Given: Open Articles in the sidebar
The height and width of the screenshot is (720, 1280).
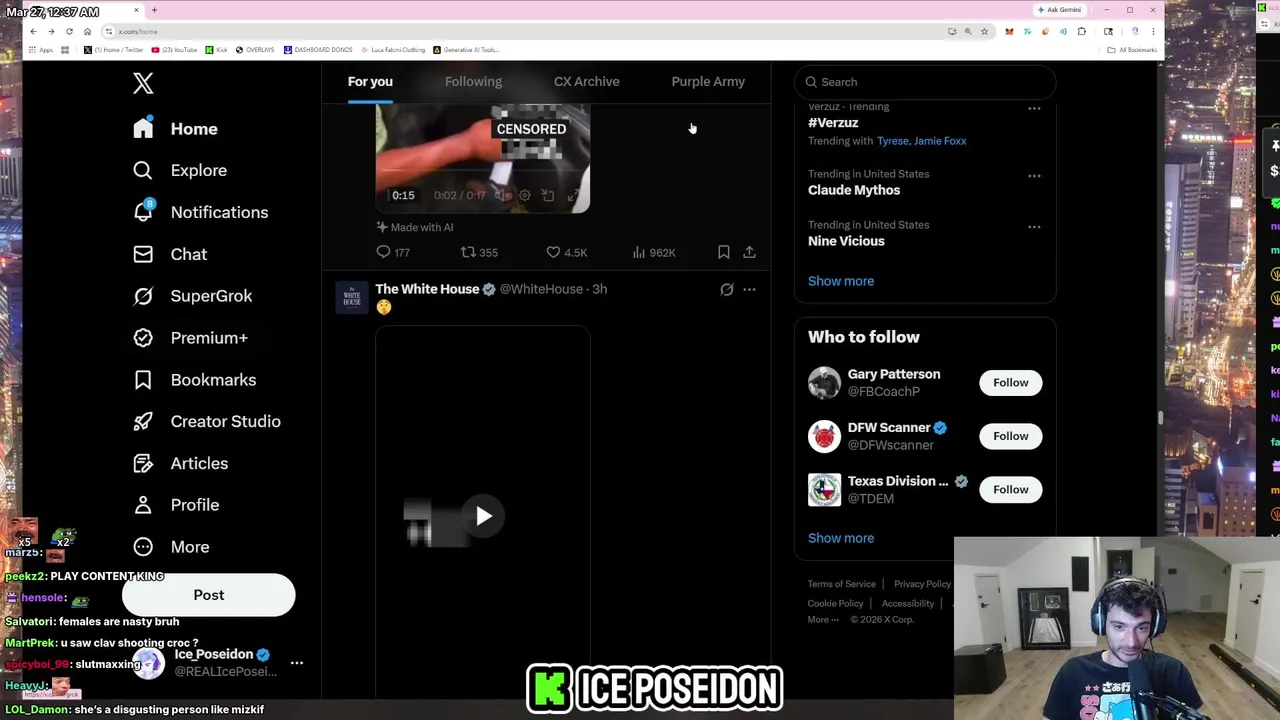Looking at the screenshot, I should point(180,464).
